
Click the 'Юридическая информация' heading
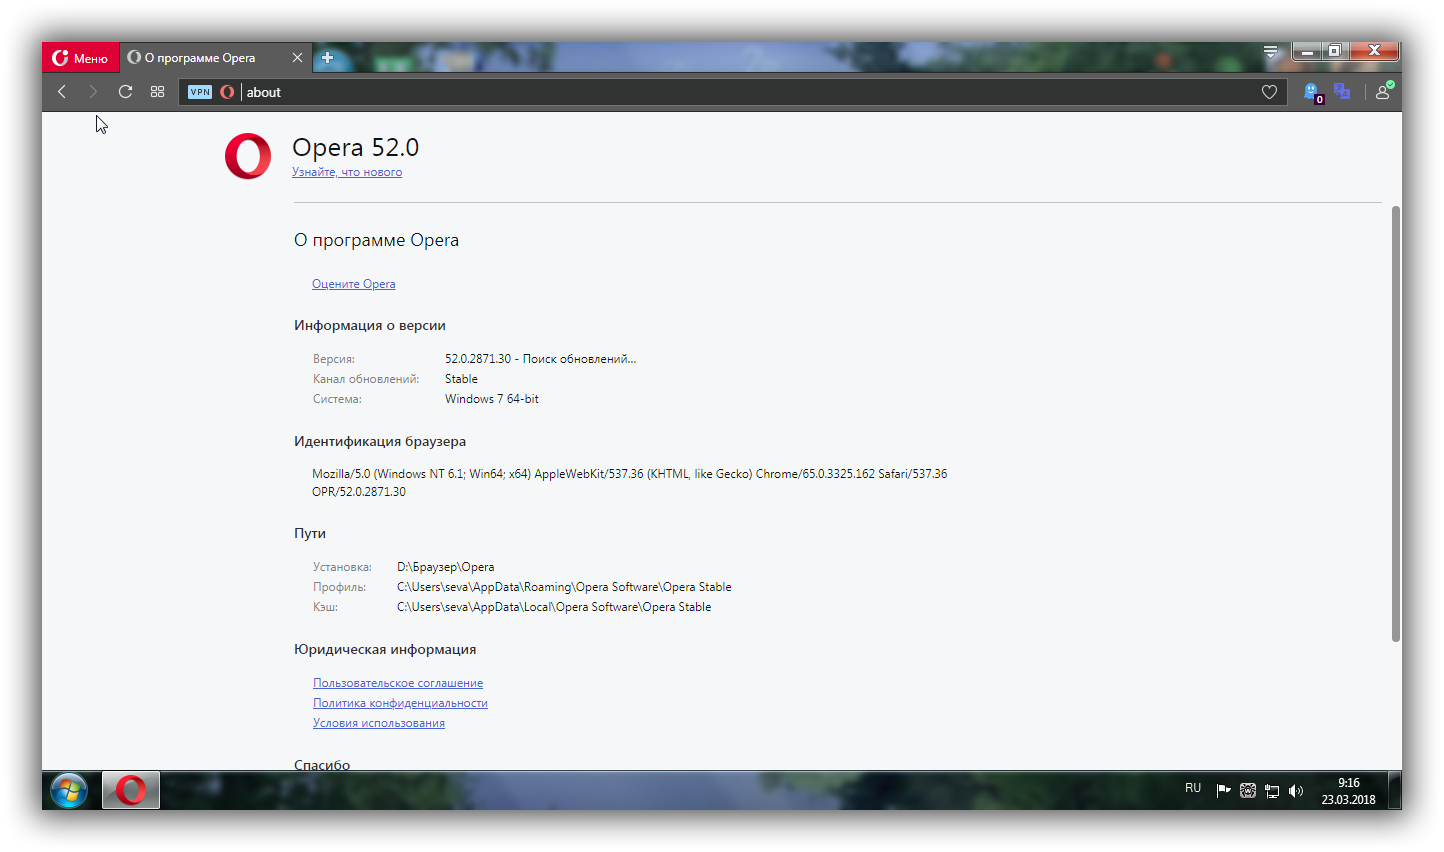click(385, 649)
